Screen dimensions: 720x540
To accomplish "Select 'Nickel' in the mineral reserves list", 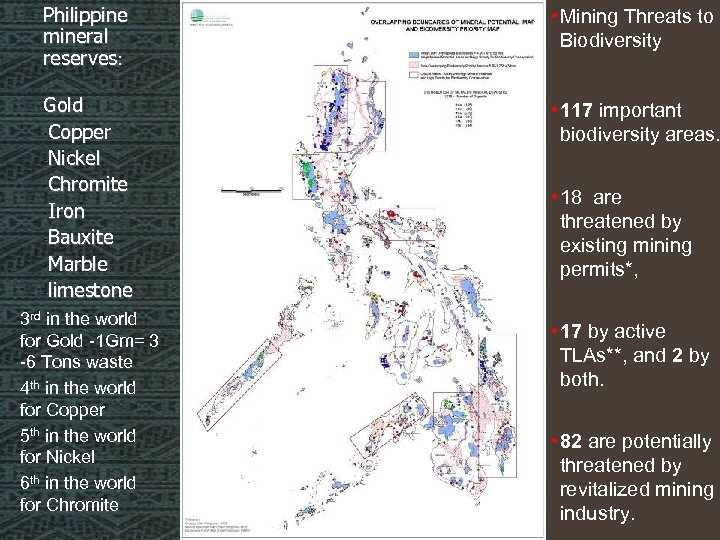I will pyautogui.click(x=73, y=158).
